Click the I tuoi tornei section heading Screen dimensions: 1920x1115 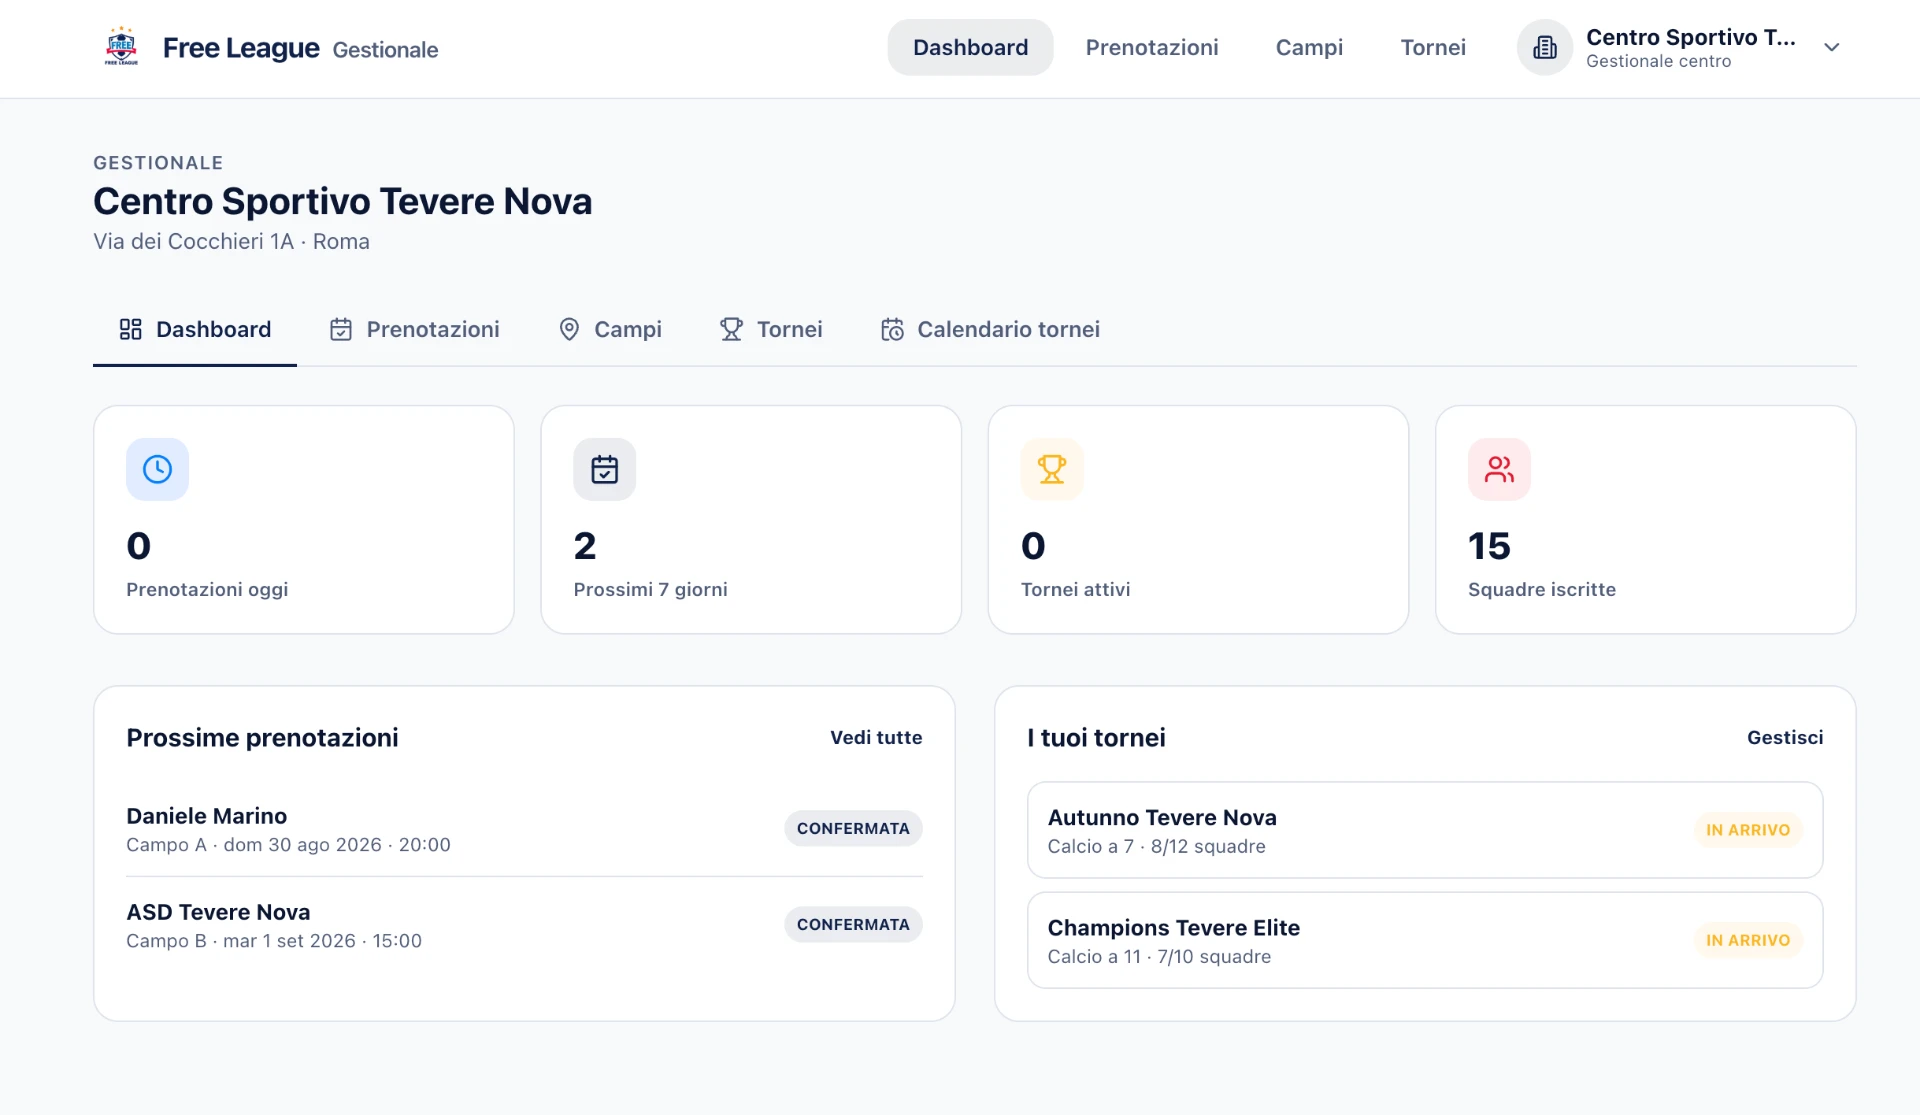(1096, 737)
